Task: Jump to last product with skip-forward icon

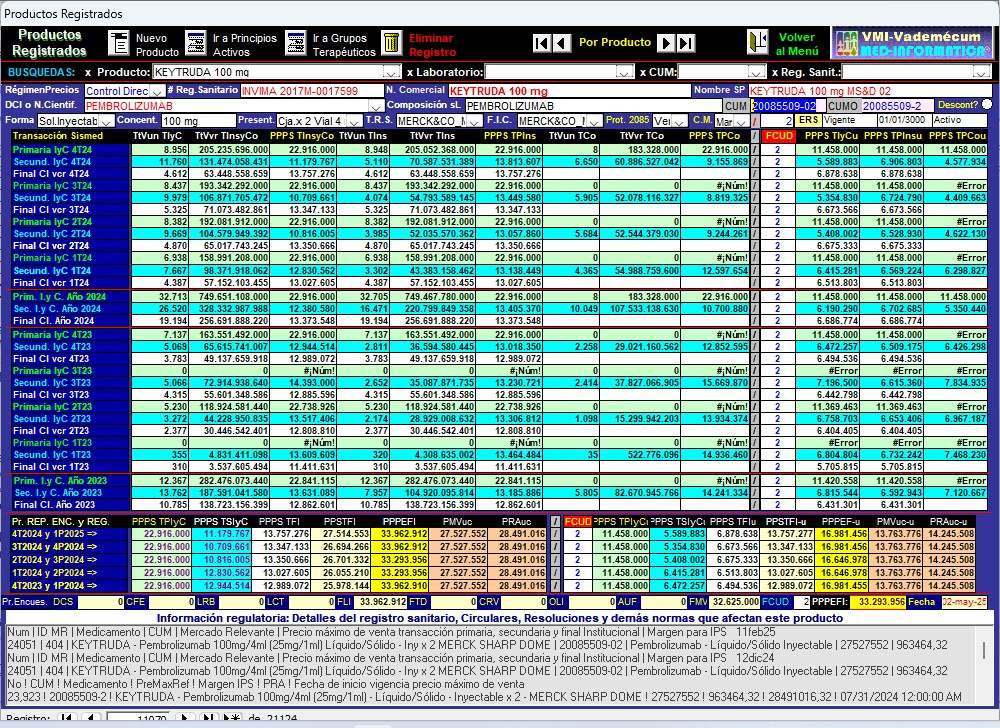Action: pyautogui.click(x=686, y=43)
